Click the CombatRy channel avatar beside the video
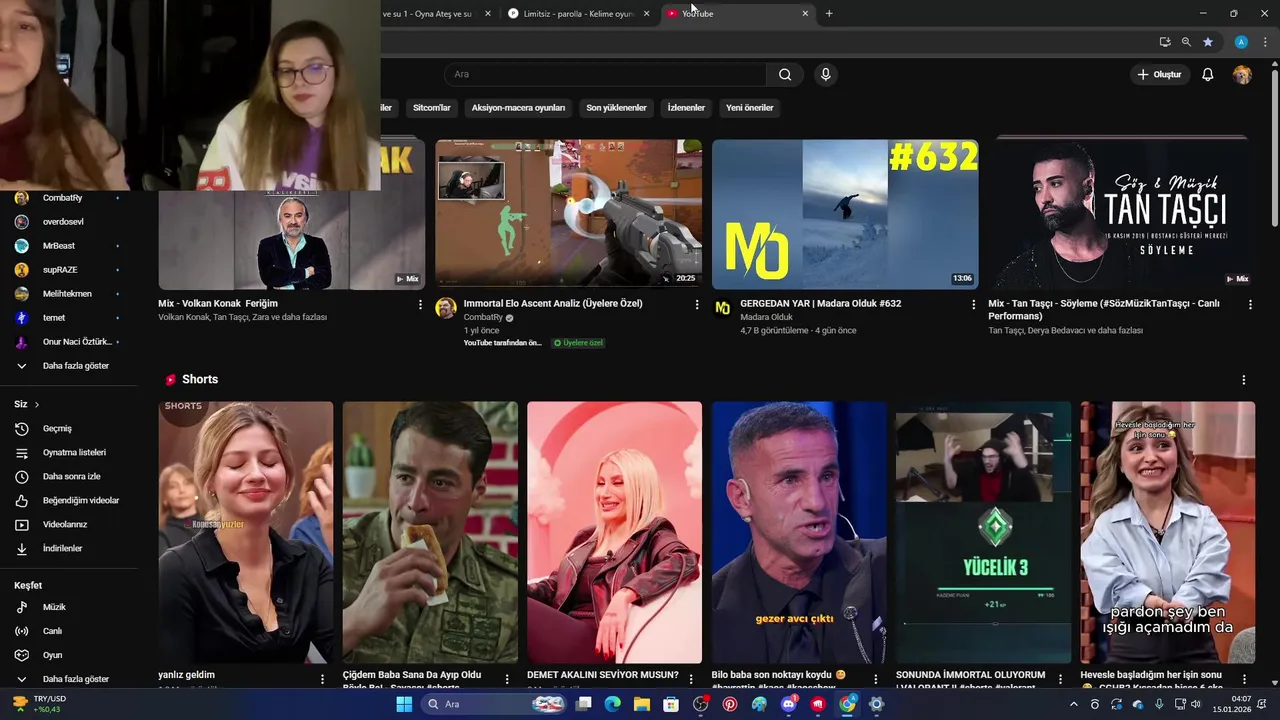The width and height of the screenshot is (1280, 720). (446, 308)
